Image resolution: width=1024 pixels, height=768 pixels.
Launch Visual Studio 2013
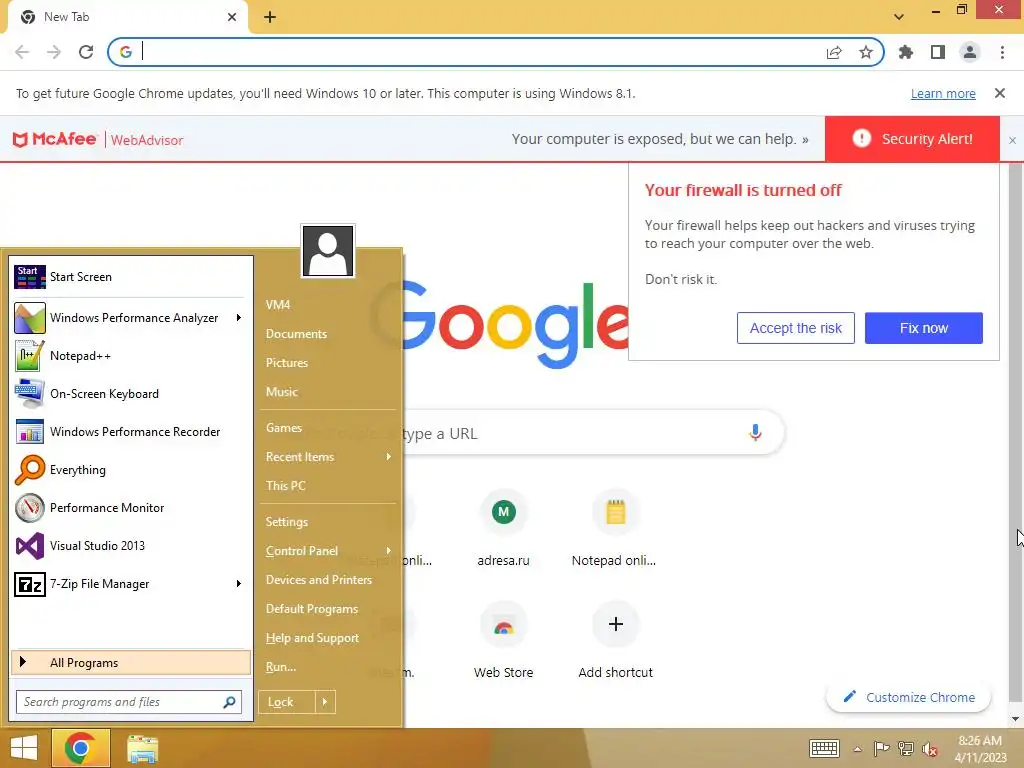coord(131,545)
